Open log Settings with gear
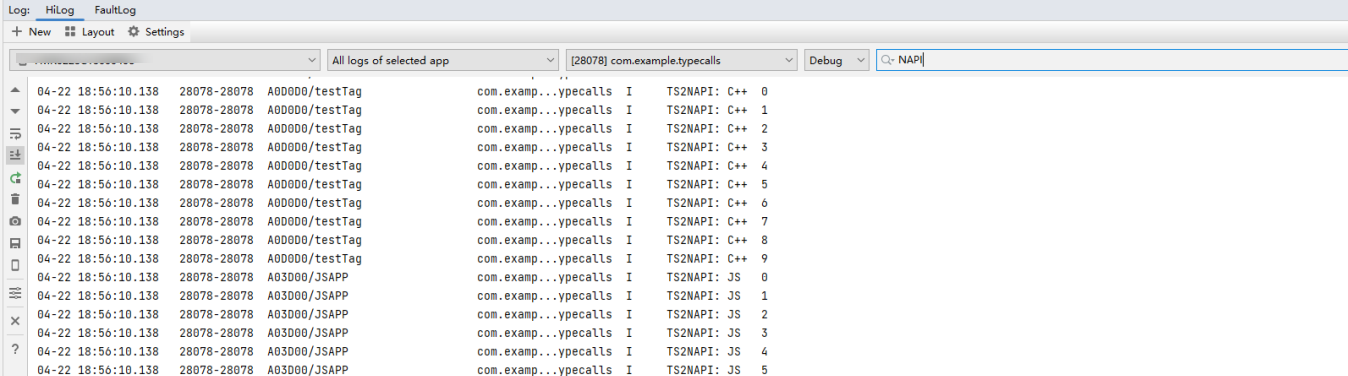The height and width of the screenshot is (376, 1348). pyautogui.click(x=156, y=32)
